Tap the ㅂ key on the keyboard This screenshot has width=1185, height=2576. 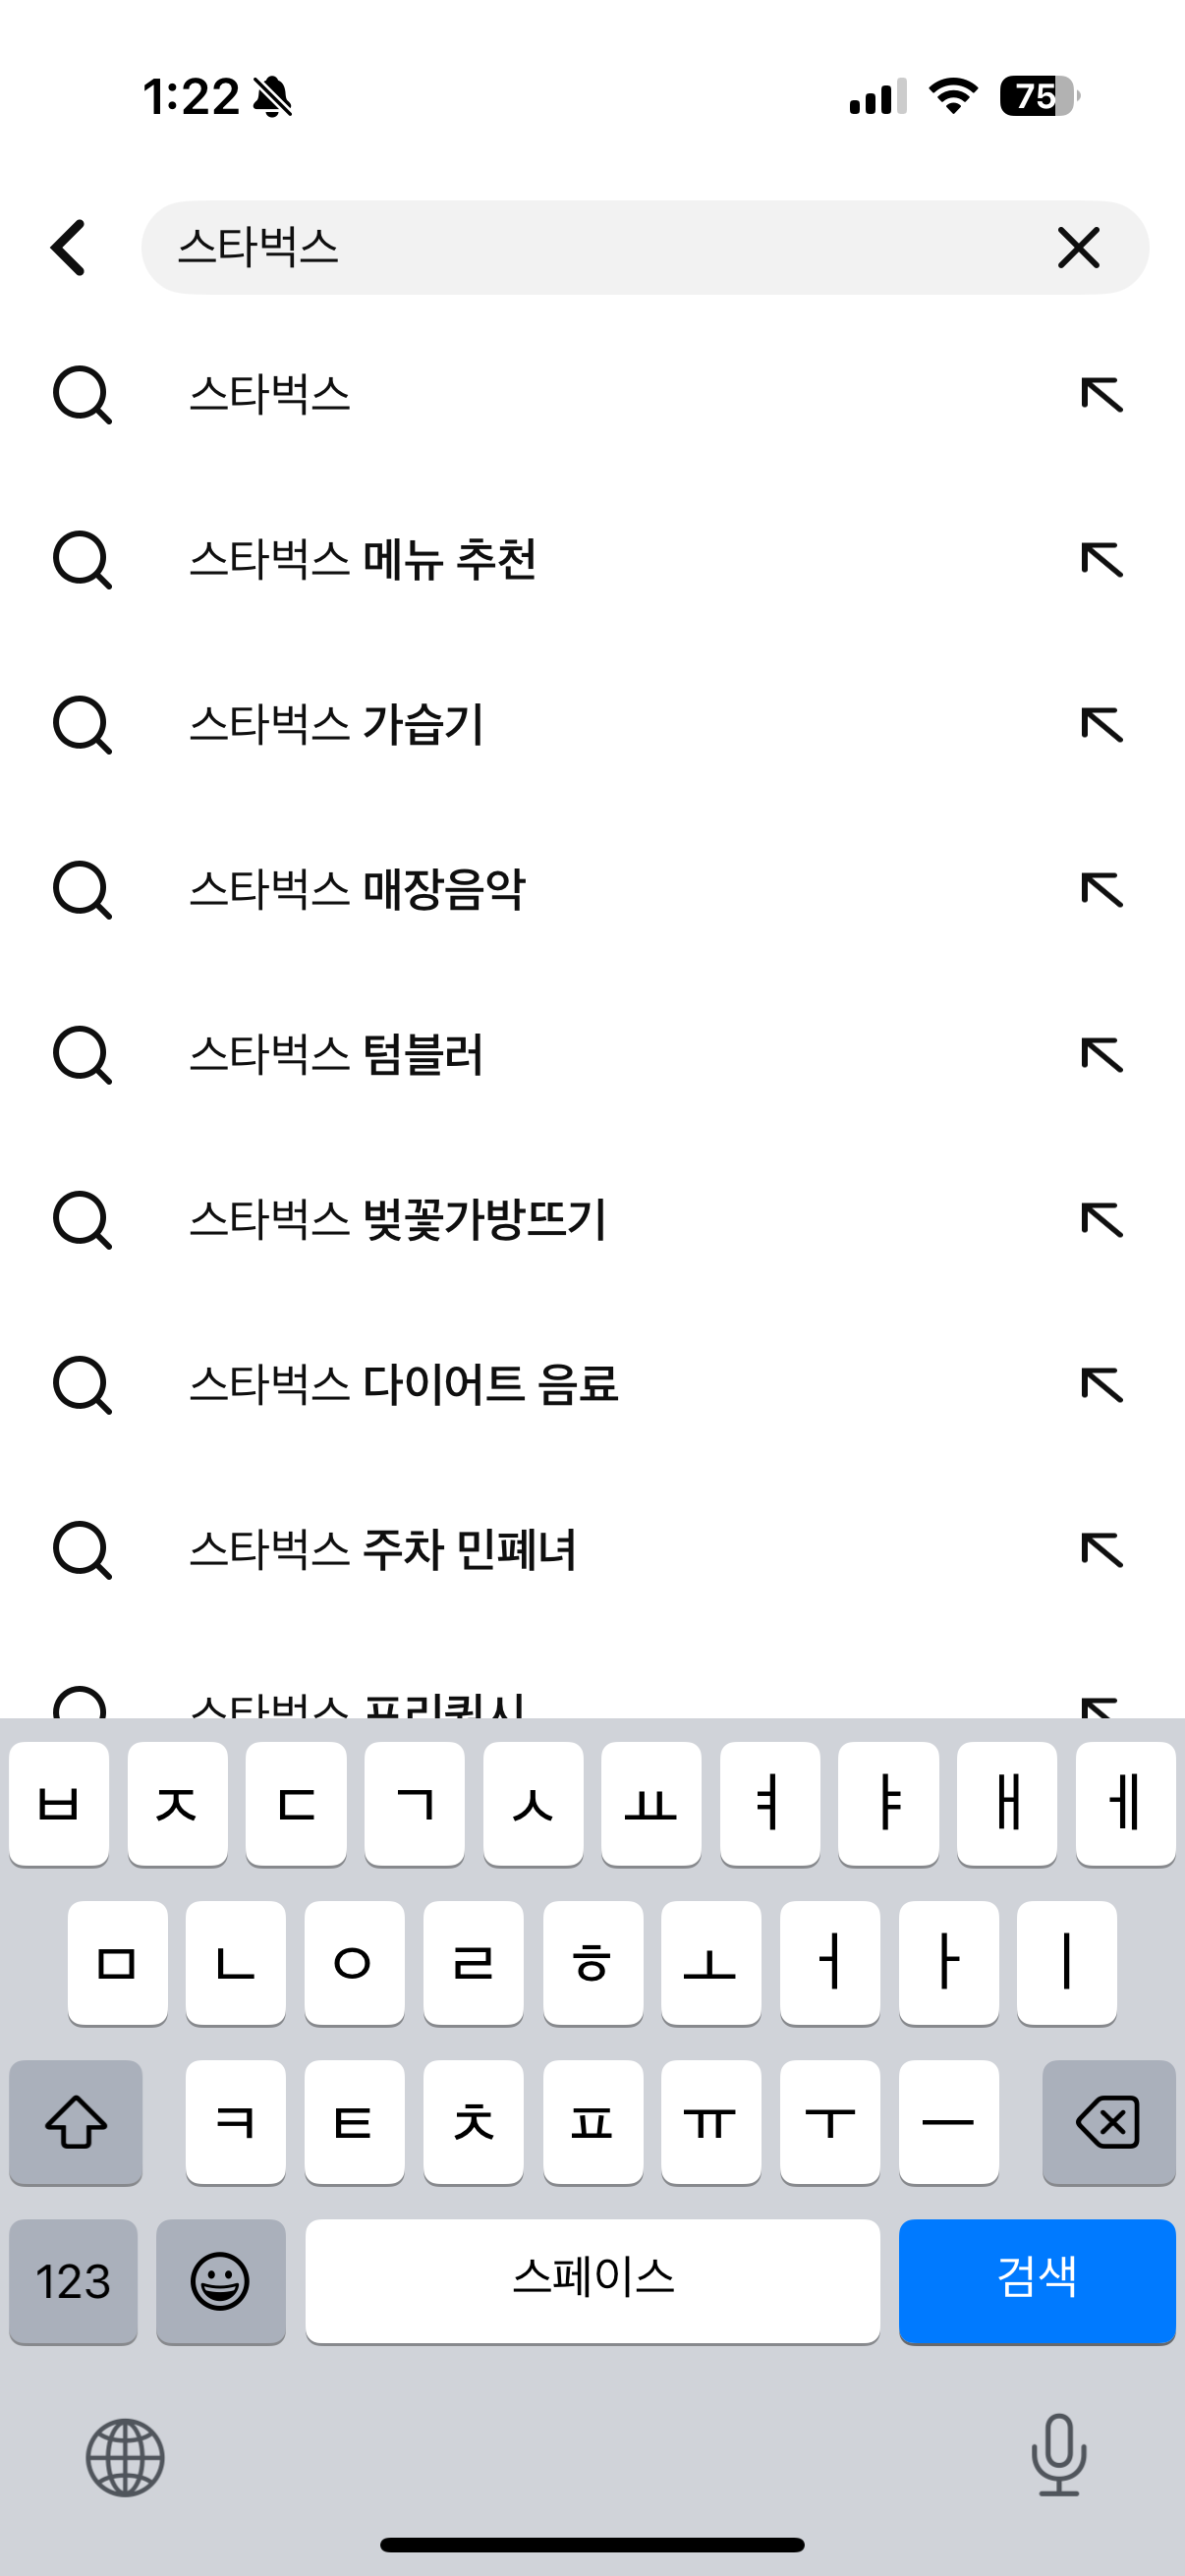click(x=59, y=1804)
